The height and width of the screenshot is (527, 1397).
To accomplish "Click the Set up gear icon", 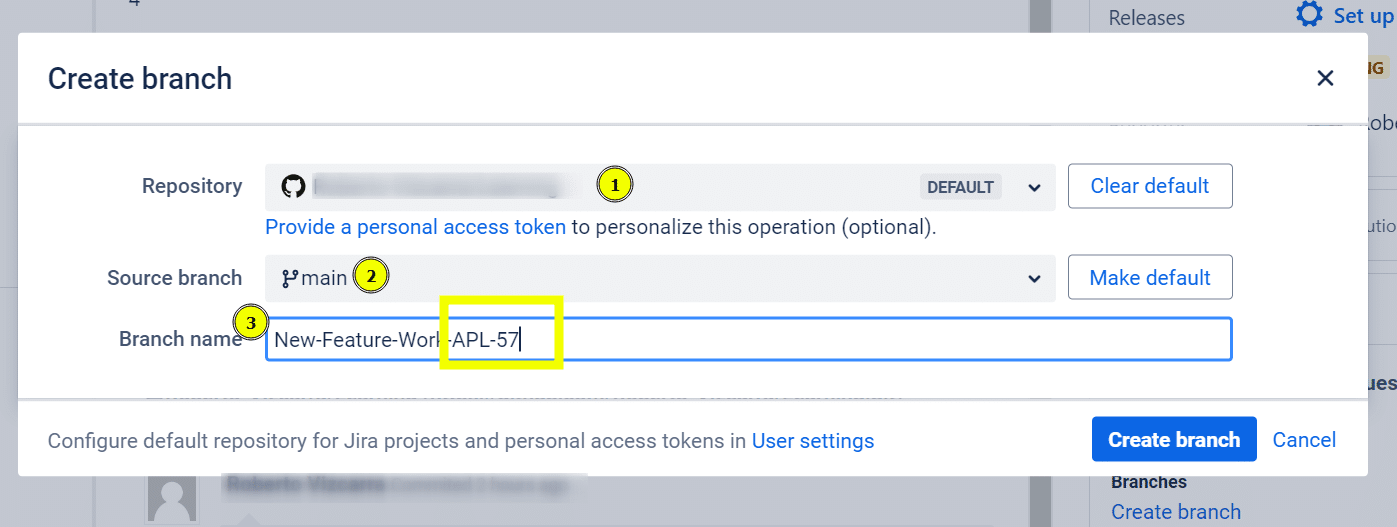I will pyautogui.click(x=1308, y=14).
